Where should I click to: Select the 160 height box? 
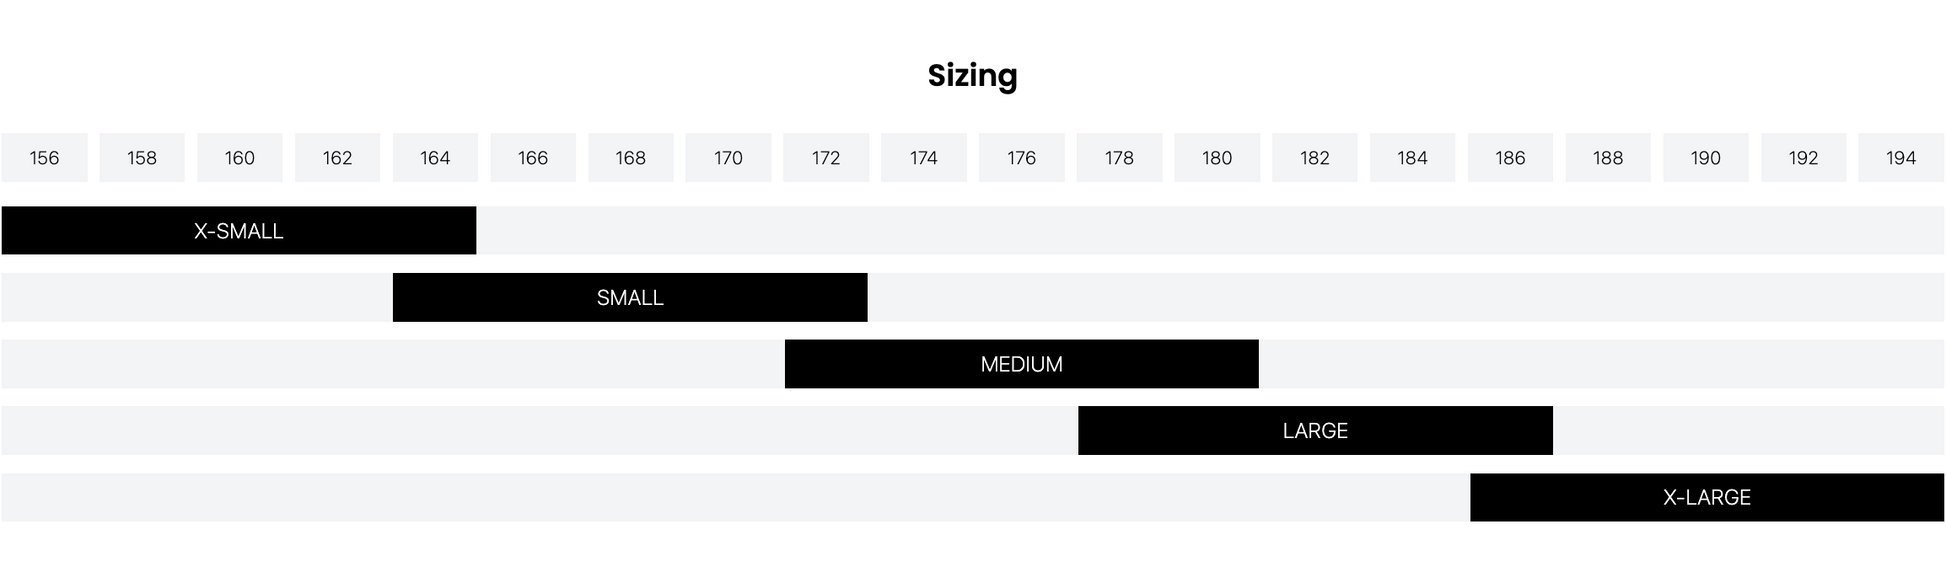(x=240, y=158)
